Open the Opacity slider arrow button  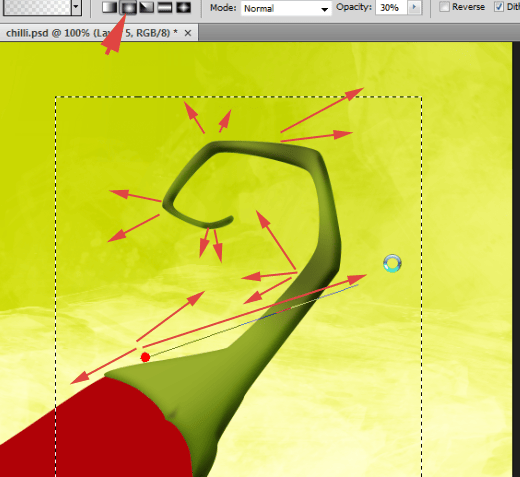414,7
